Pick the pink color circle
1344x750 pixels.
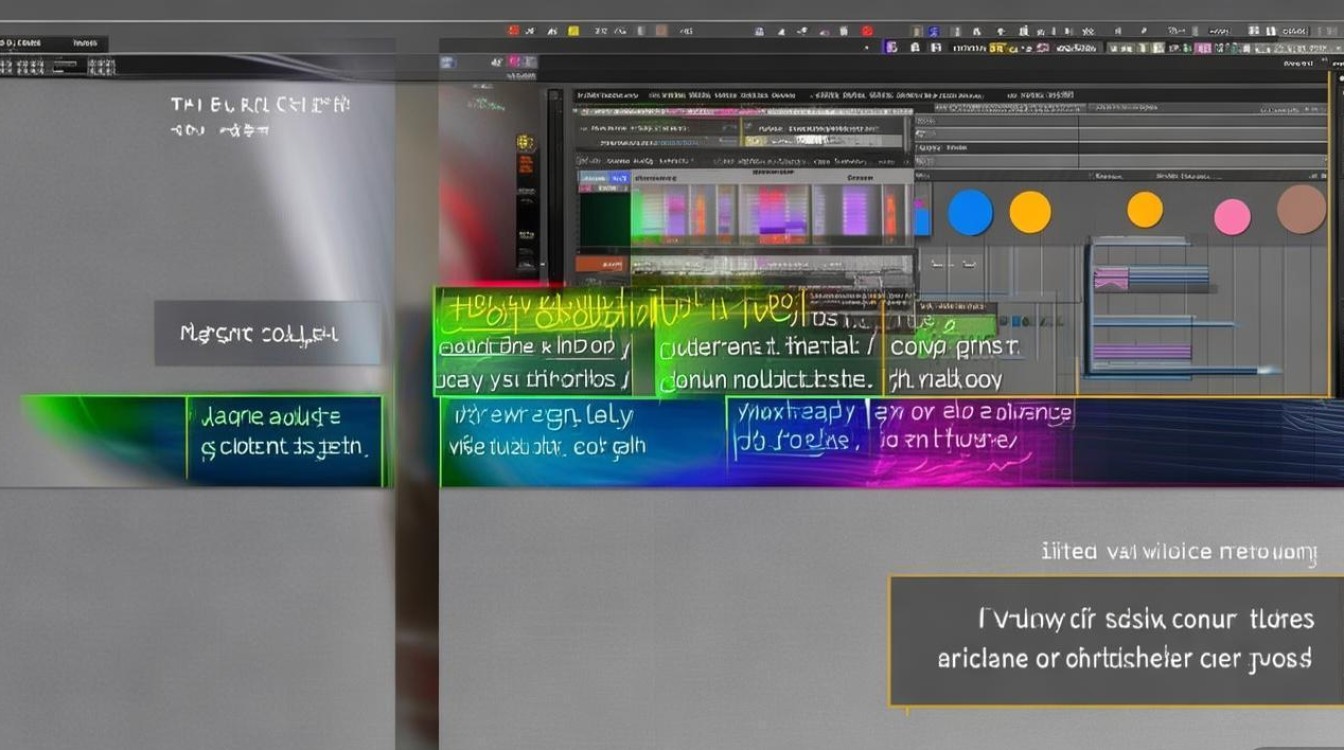1232,216
